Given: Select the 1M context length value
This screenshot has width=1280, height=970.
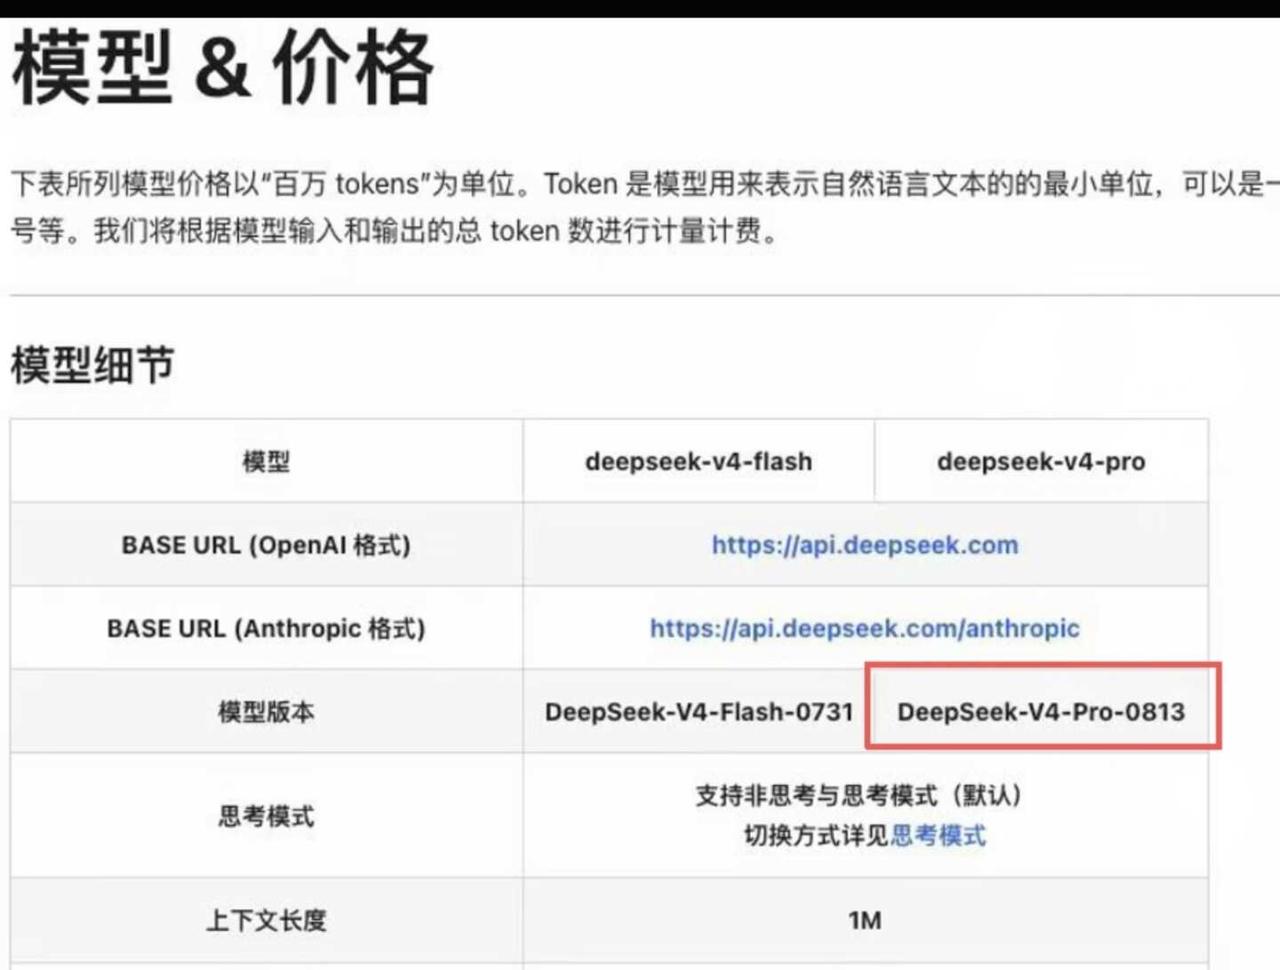Looking at the screenshot, I should [865, 920].
